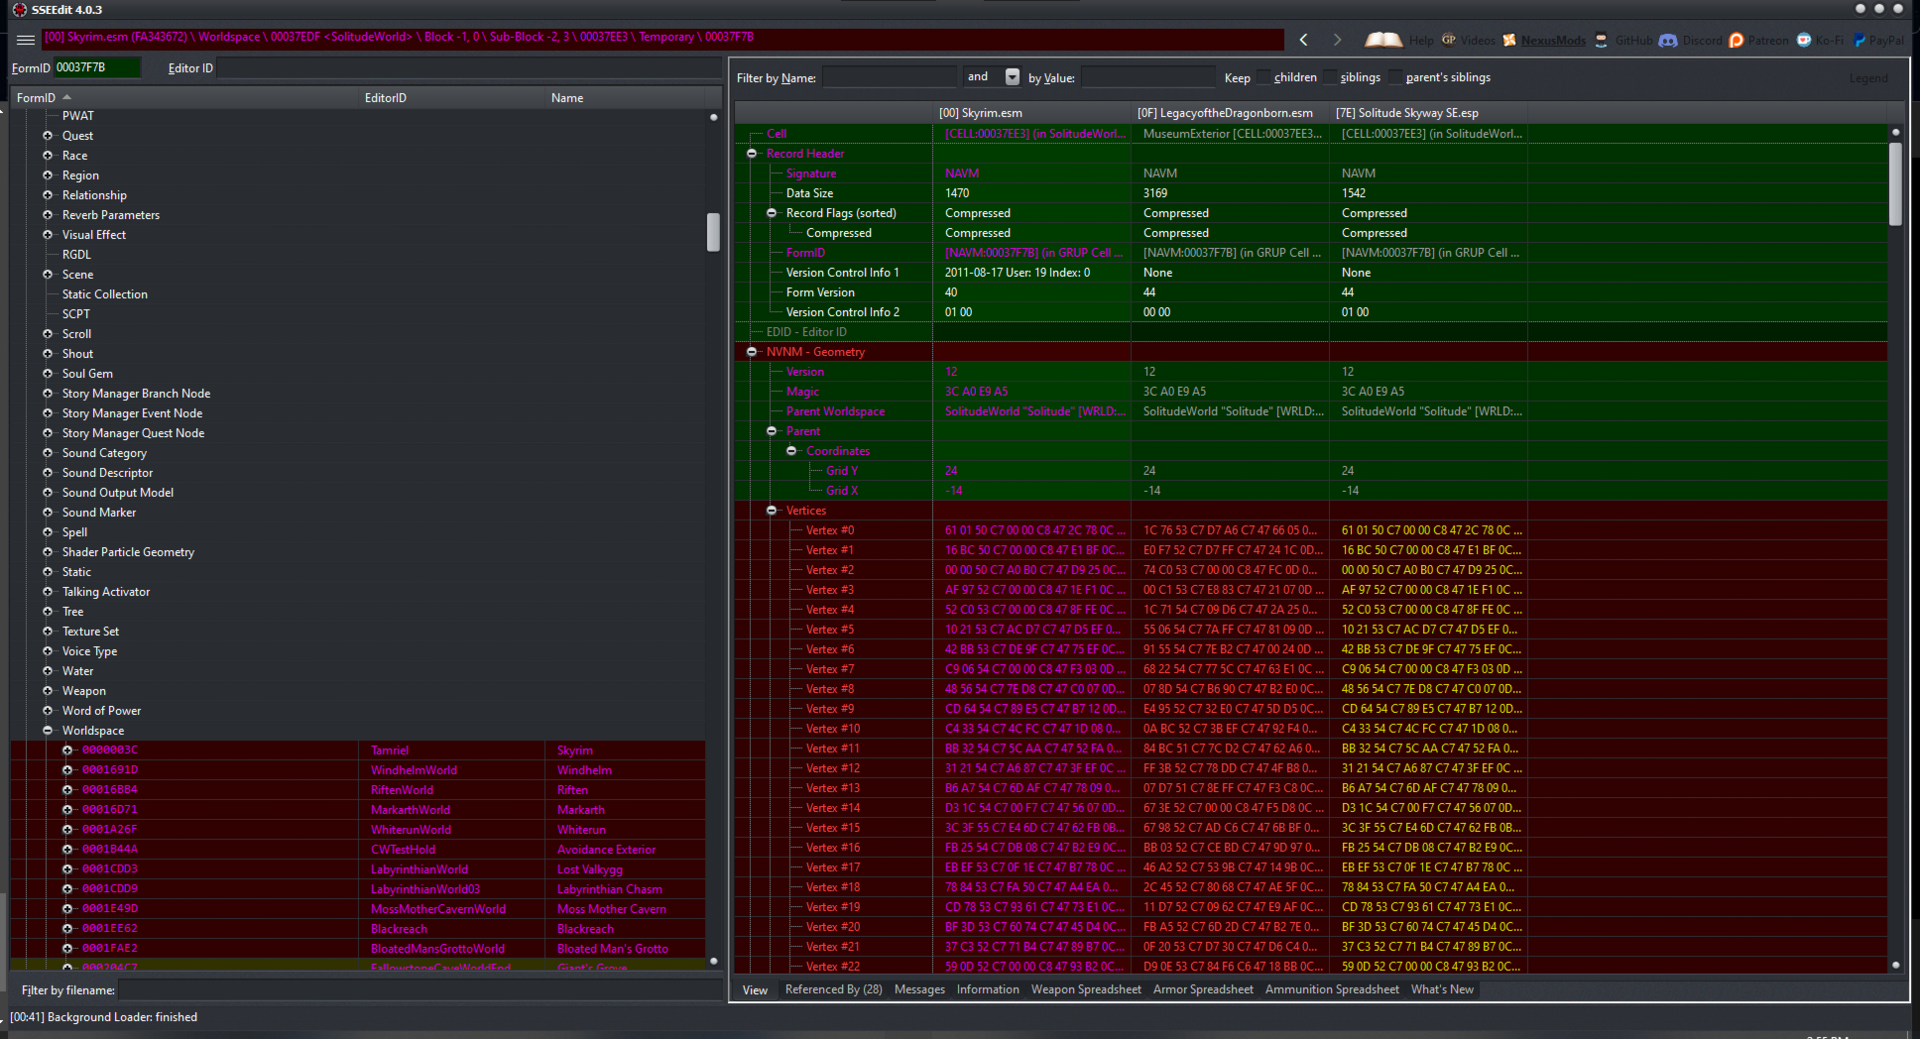Select the Vertex #0 row
Screen dimensions: 1920x1039
coord(1311,530)
